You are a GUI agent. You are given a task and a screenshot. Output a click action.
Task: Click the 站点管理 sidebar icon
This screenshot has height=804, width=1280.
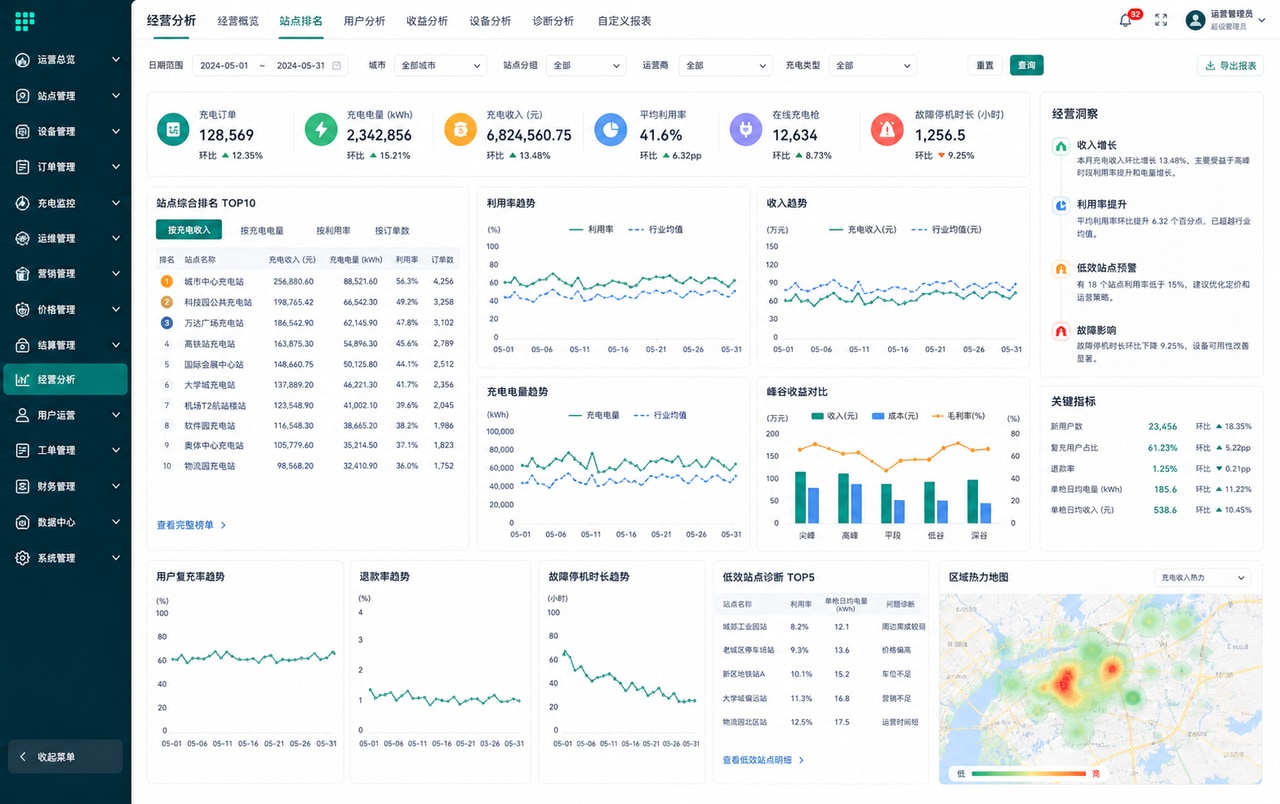click(23, 96)
